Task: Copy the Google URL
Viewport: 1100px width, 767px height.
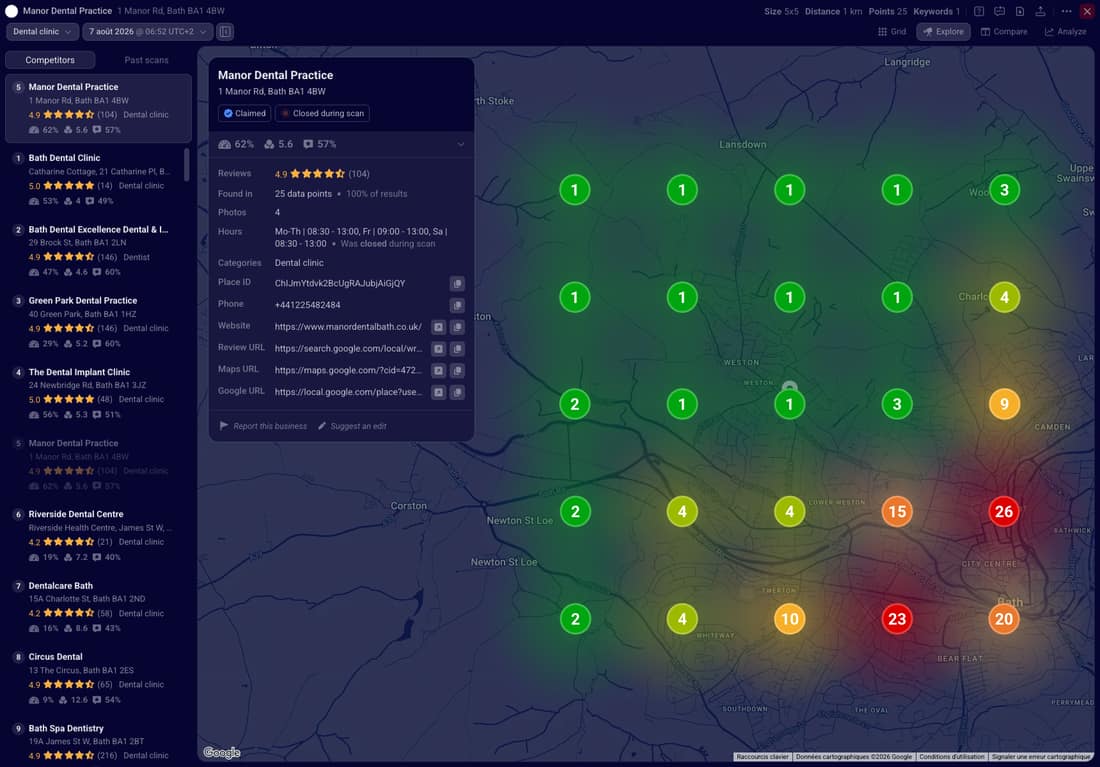Action: [x=457, y=392]
